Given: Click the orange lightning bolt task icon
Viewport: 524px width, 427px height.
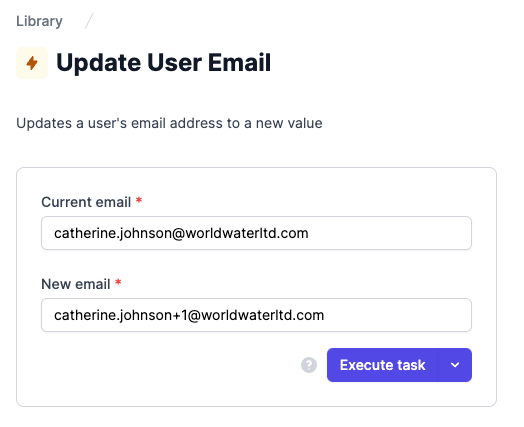Looking at the screenshot, I should 32,63.
